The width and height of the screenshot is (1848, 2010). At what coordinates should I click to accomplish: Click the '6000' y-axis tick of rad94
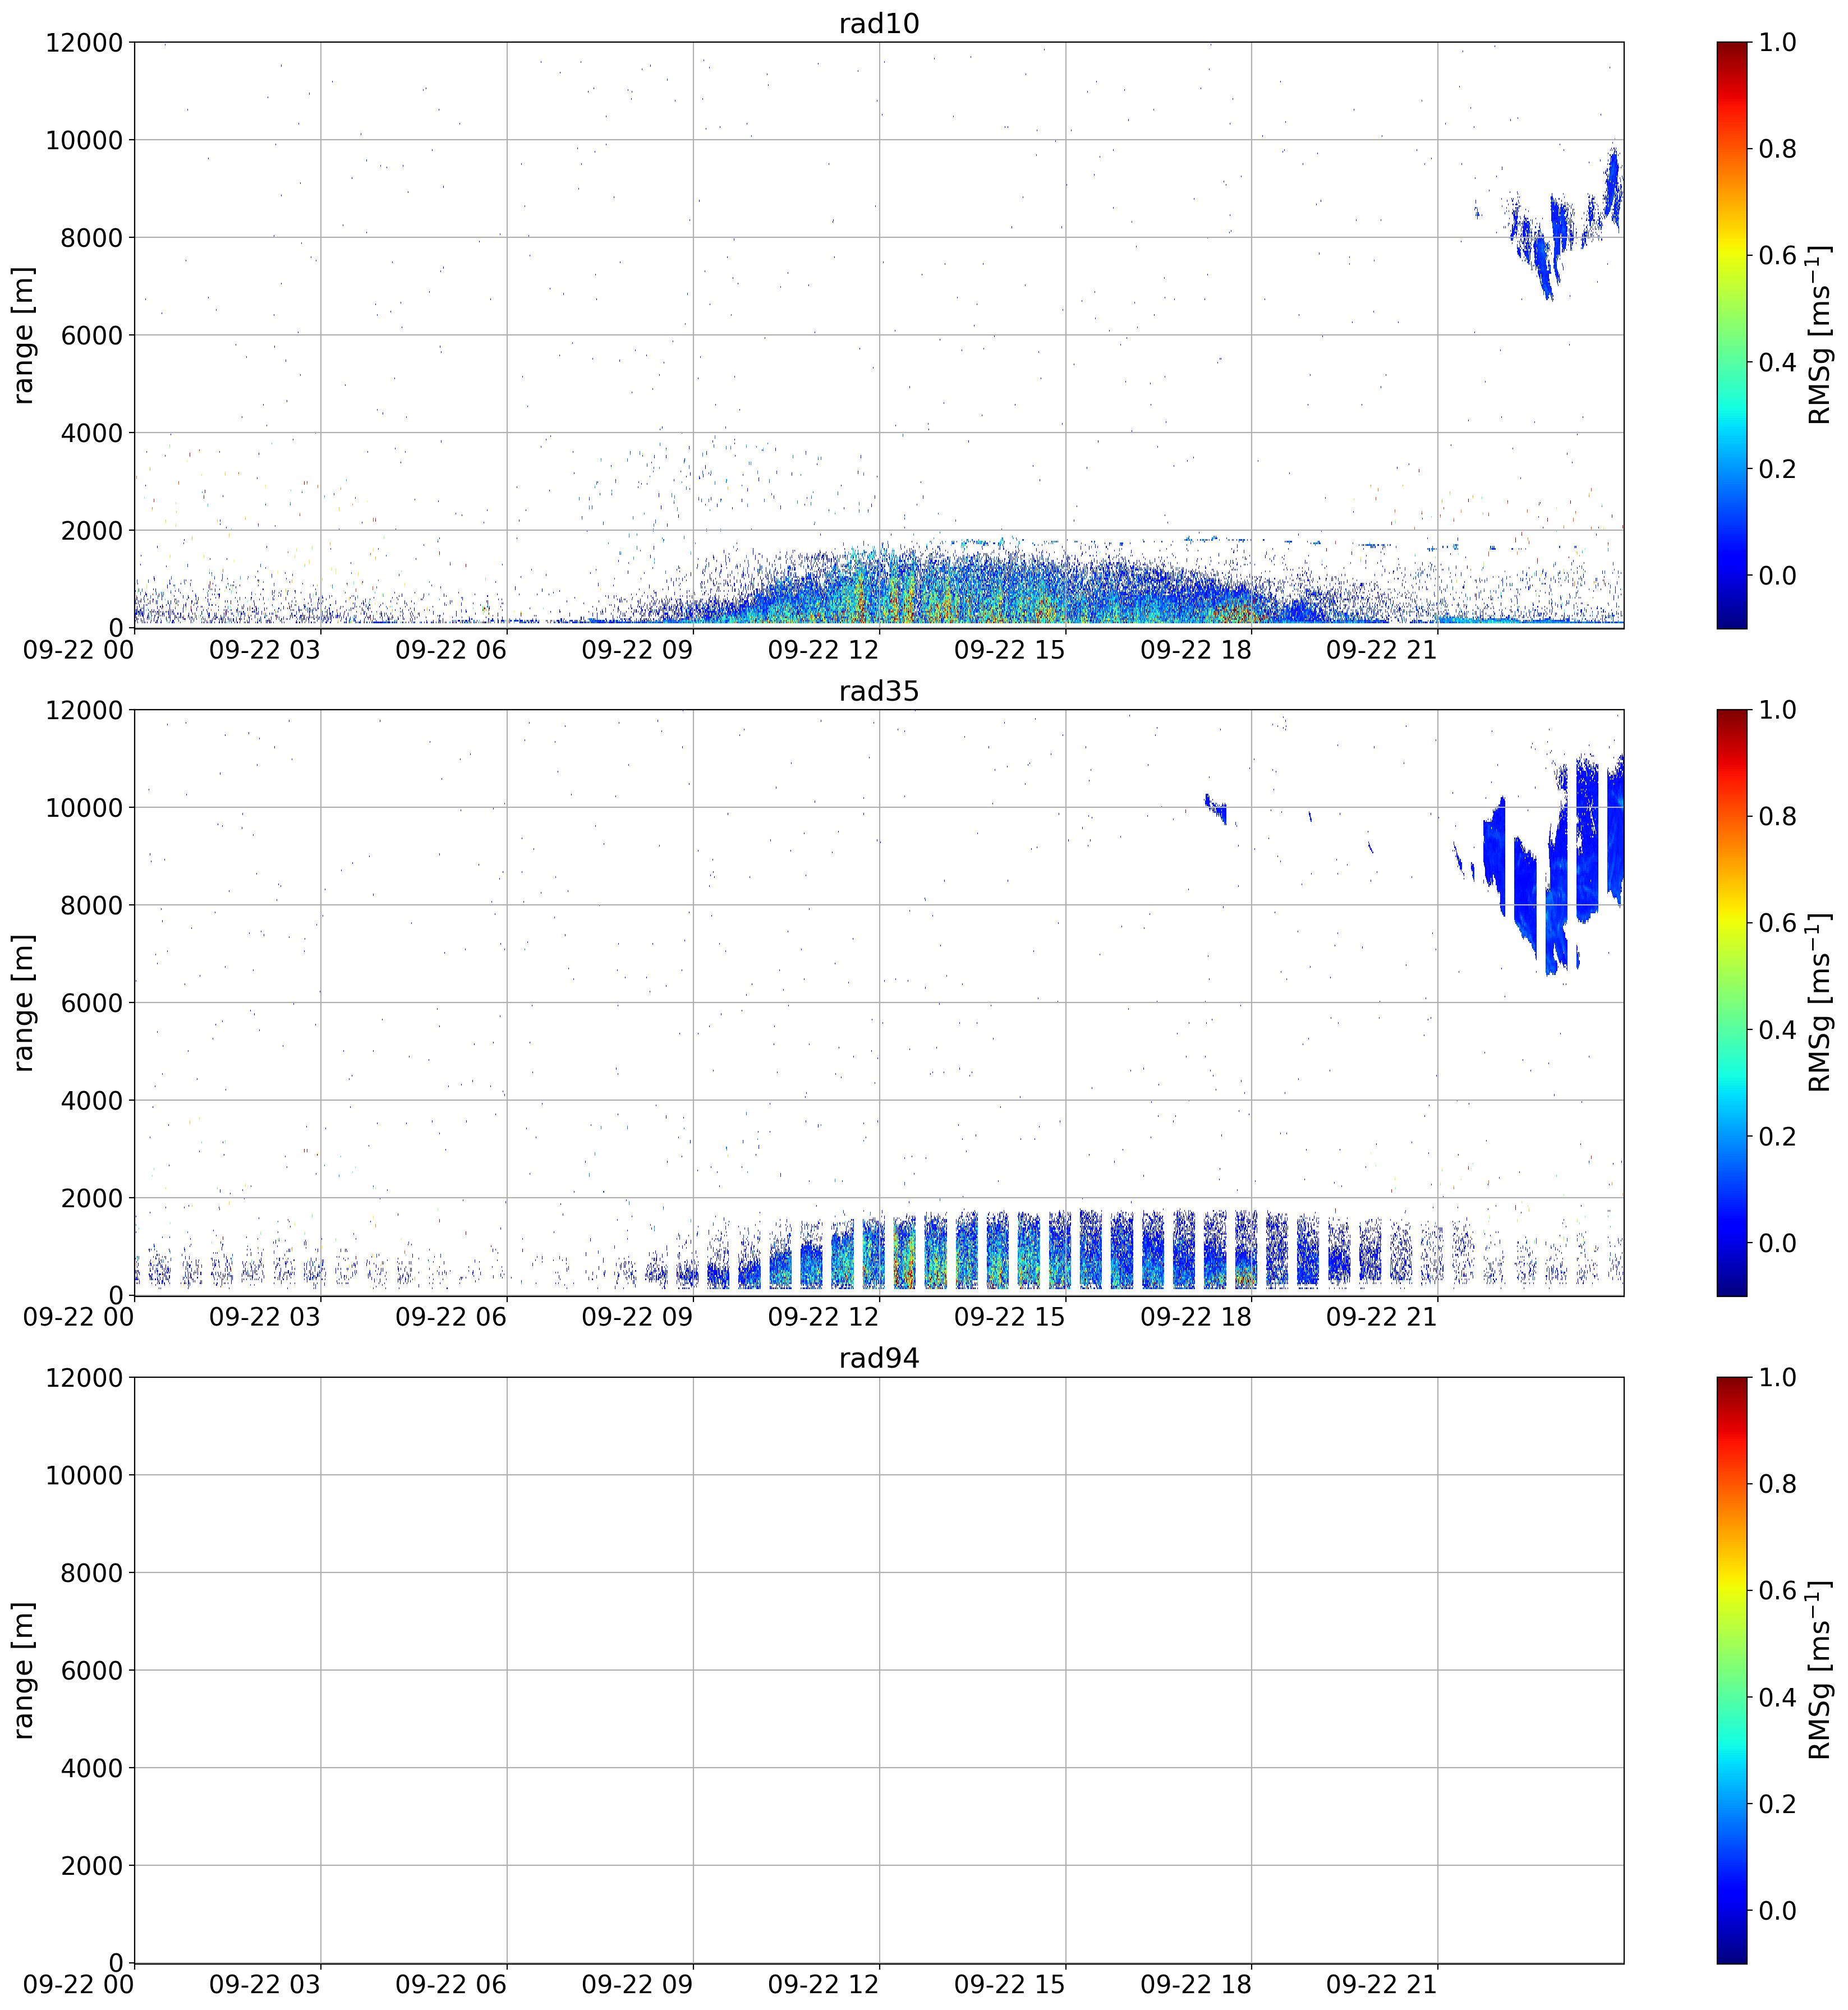click(91, 1670)
